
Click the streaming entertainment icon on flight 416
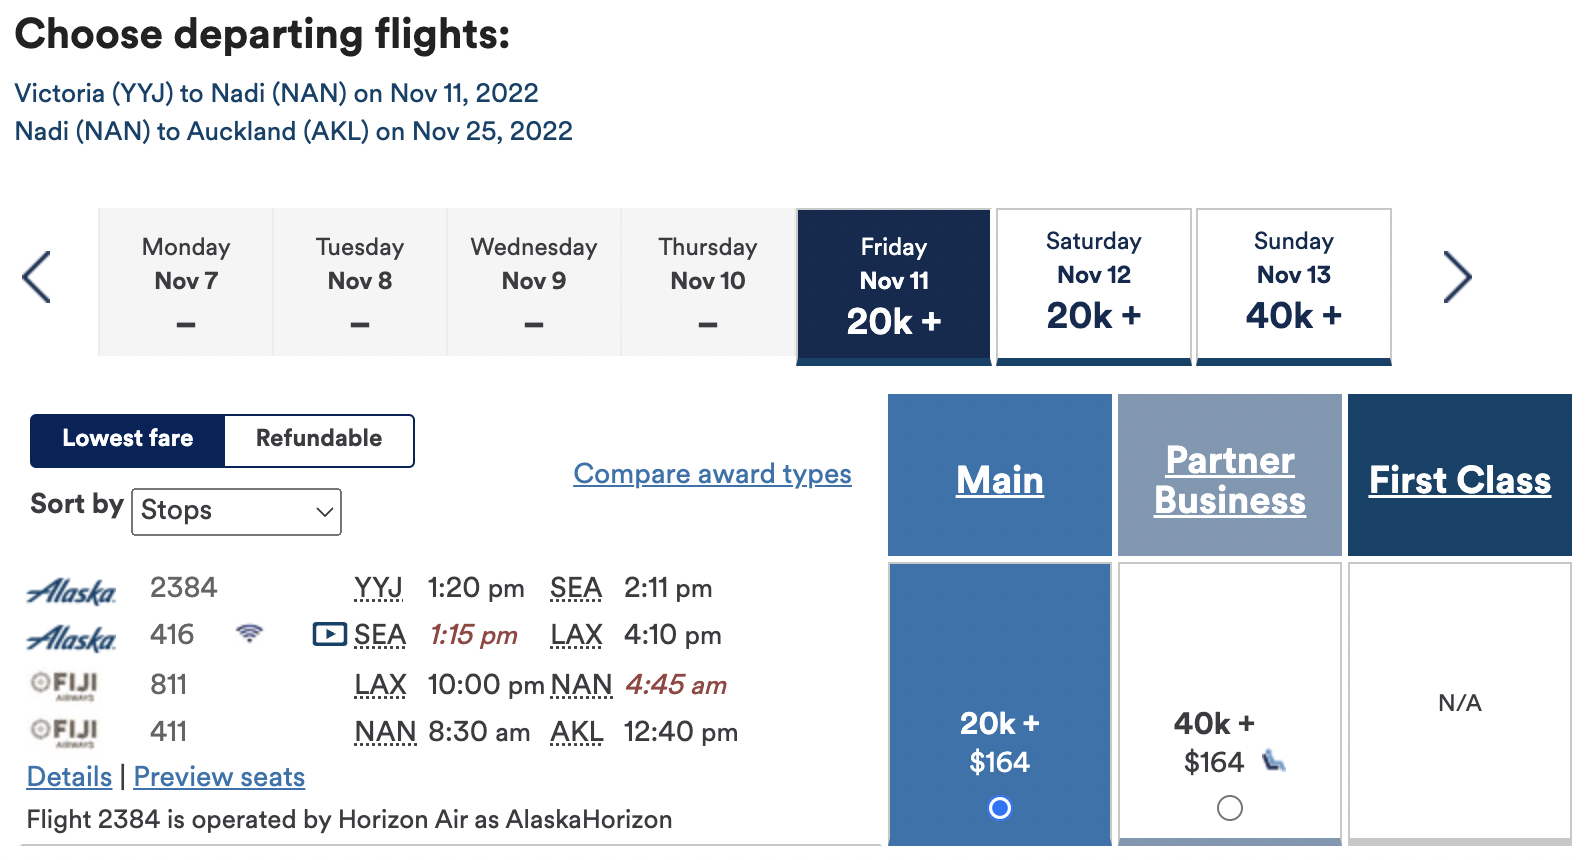point(329,634)
